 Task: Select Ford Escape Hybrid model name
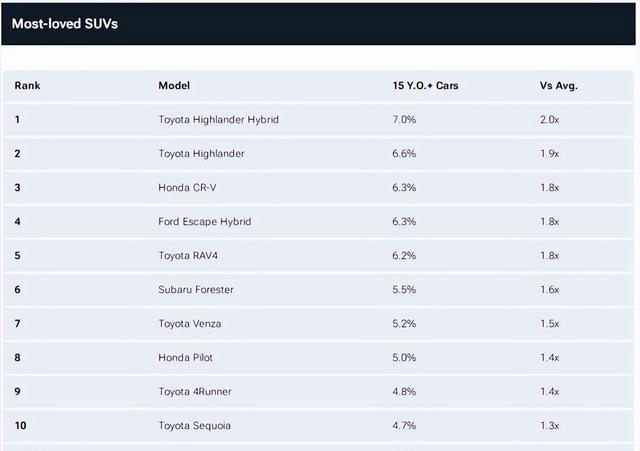tap(204, 222)
